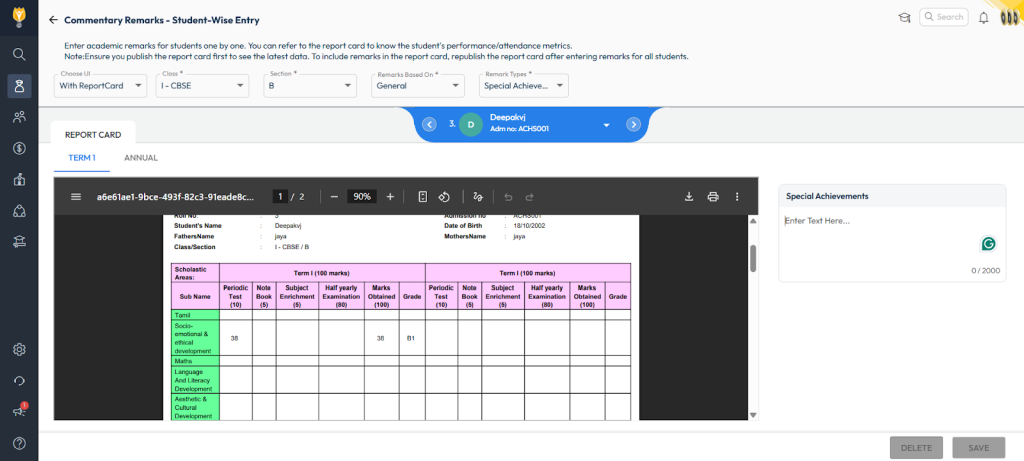Open the Remark Types dropdown
Viewport: 1024px width, 461px height.
pyautogui.click(x=524, y=86)
